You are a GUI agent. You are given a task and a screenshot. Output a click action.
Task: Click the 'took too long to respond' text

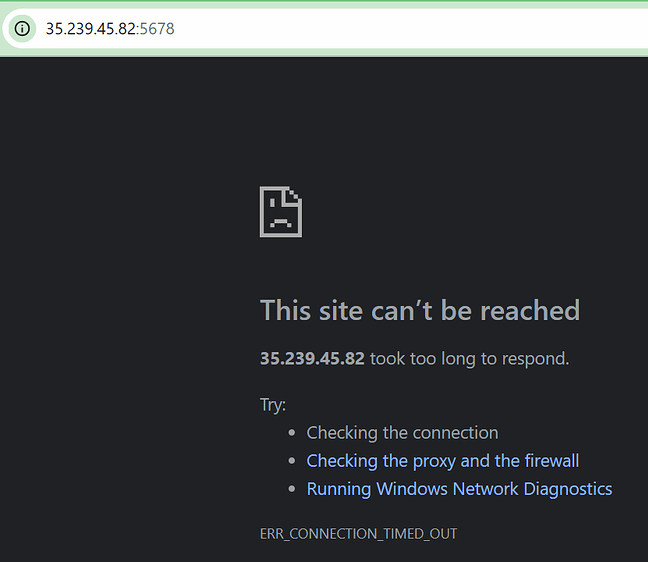[x=469, y=358]
